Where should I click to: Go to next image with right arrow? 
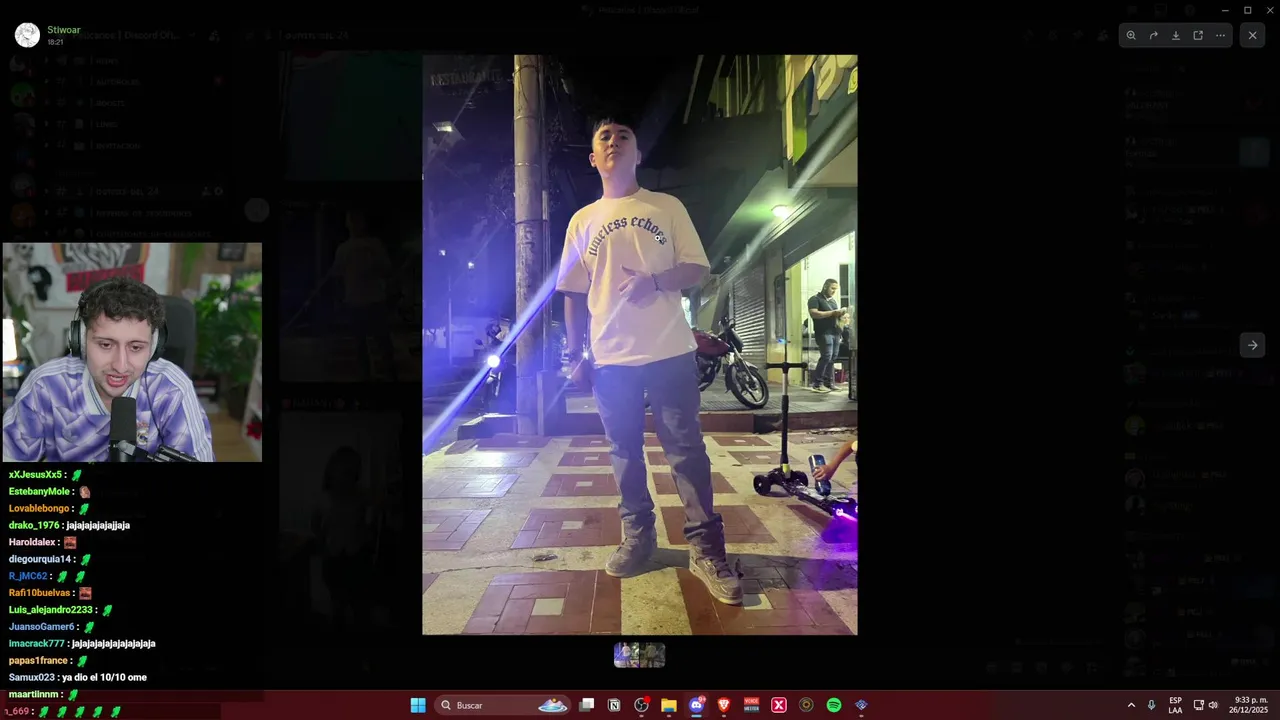(x=1252, y=345)
